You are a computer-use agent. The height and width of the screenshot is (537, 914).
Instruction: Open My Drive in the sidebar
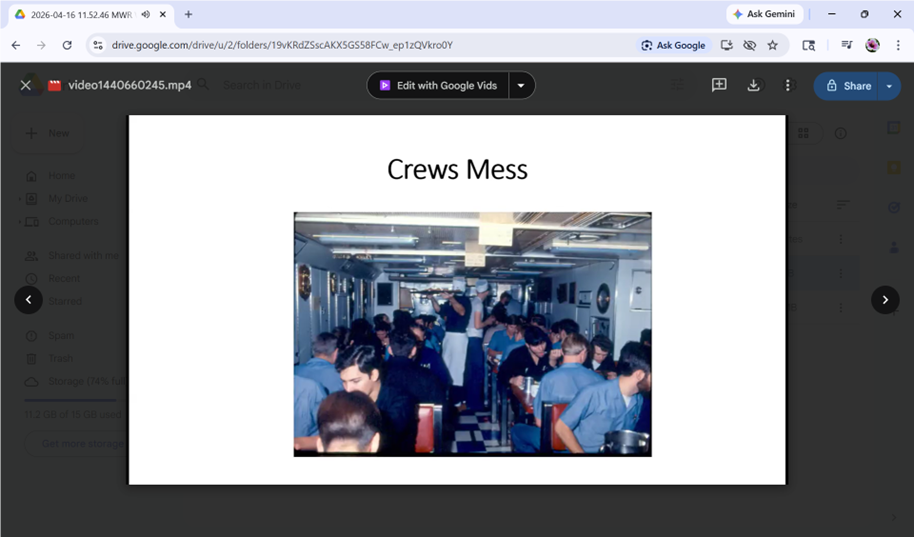pos(68,198)
